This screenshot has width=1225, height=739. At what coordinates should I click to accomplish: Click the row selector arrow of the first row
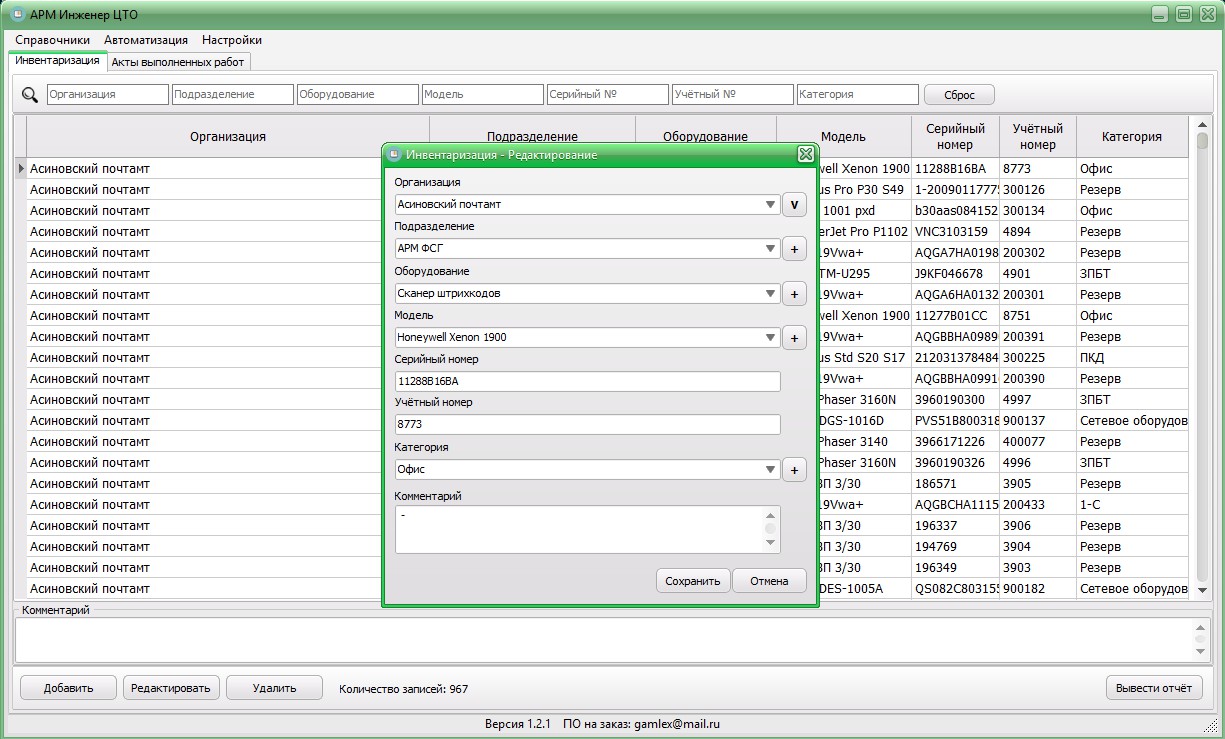click(20, 169)
